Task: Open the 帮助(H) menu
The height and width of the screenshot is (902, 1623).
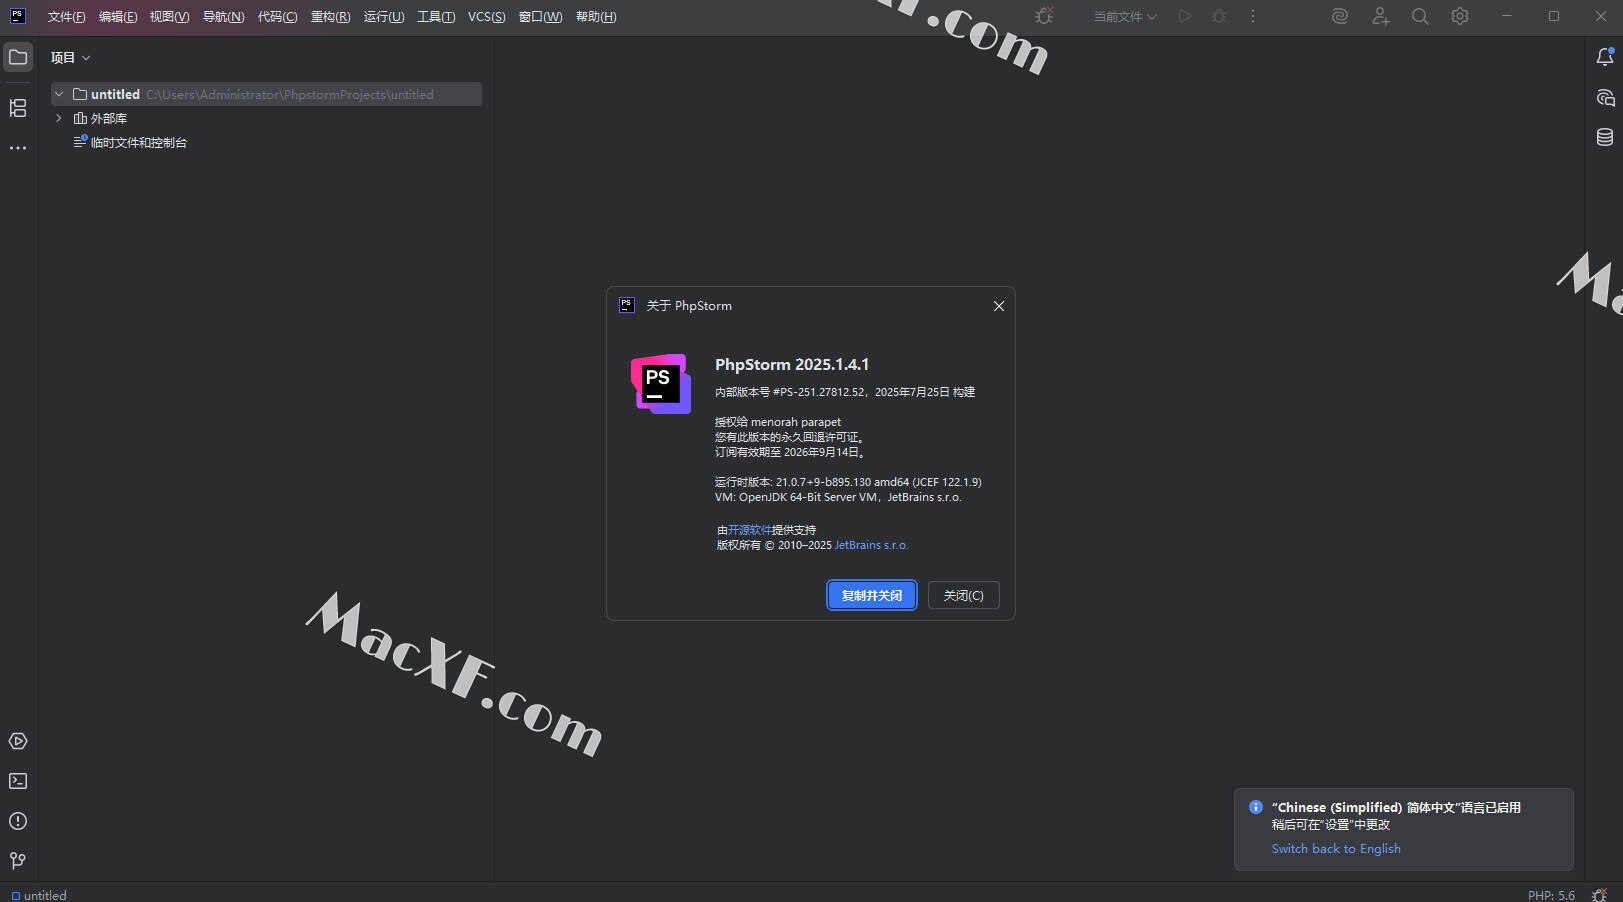Action: (596, 17)
